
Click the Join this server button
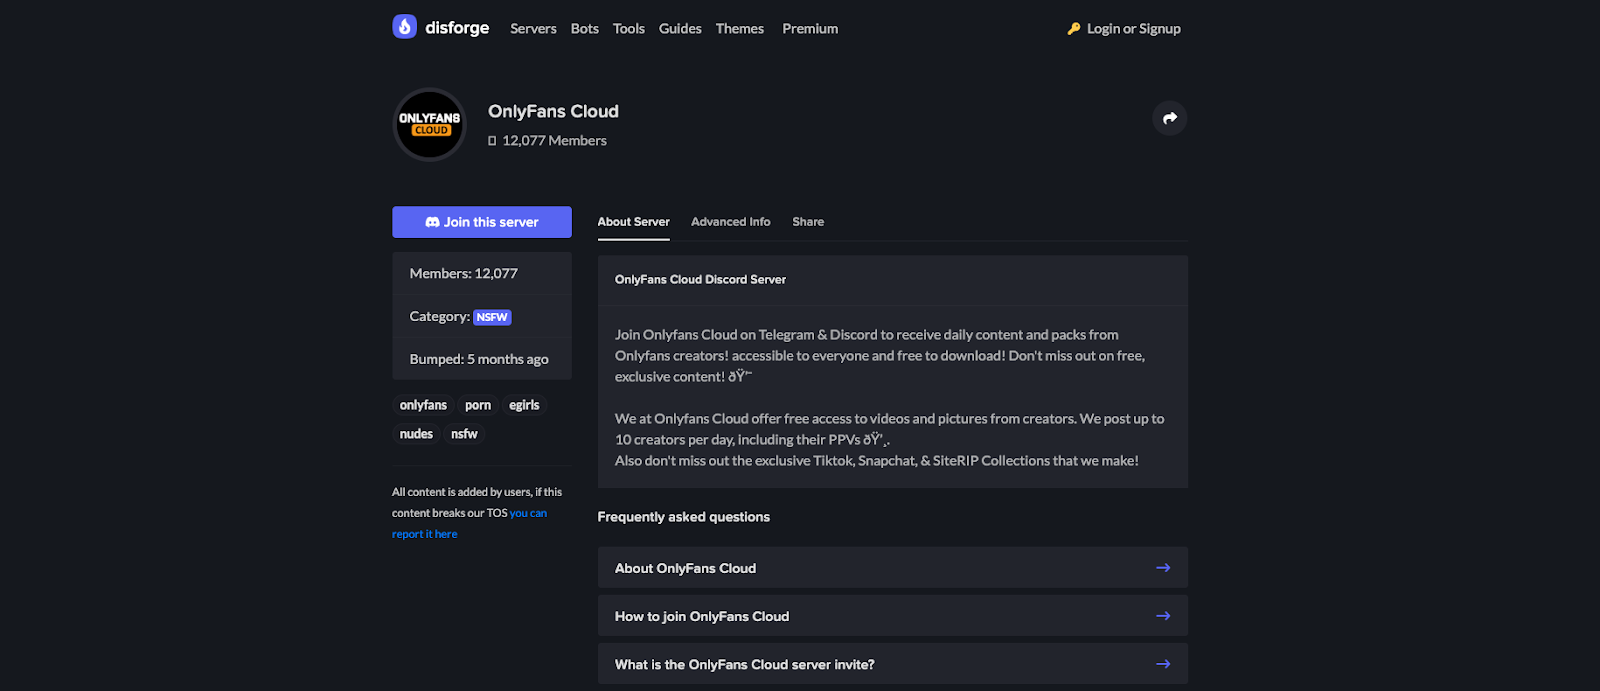(x=482, y=222)
